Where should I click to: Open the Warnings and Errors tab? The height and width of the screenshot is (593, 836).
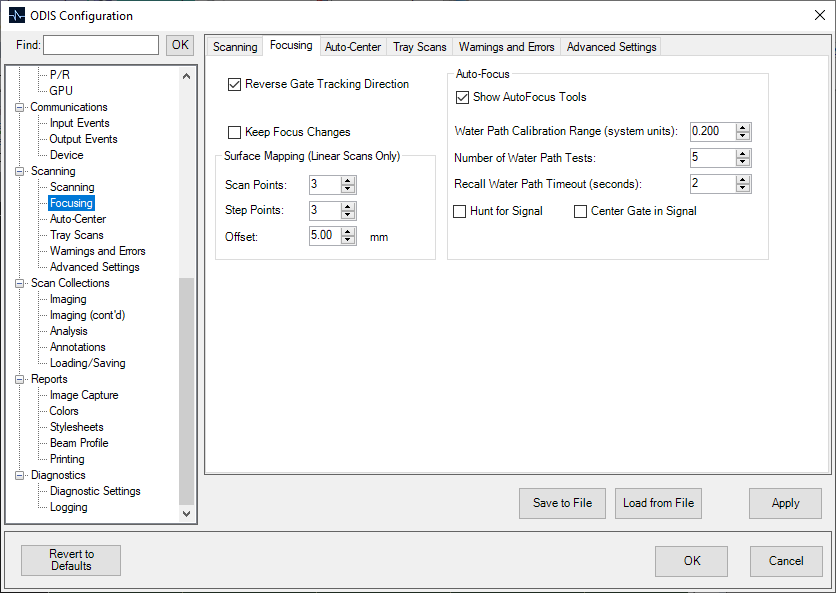506,47
